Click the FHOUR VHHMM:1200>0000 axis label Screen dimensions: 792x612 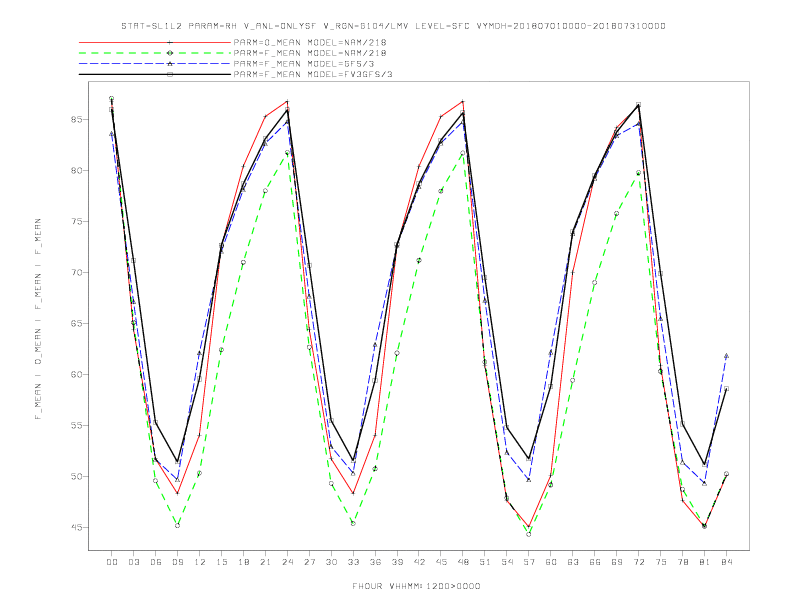pos(416,586)
